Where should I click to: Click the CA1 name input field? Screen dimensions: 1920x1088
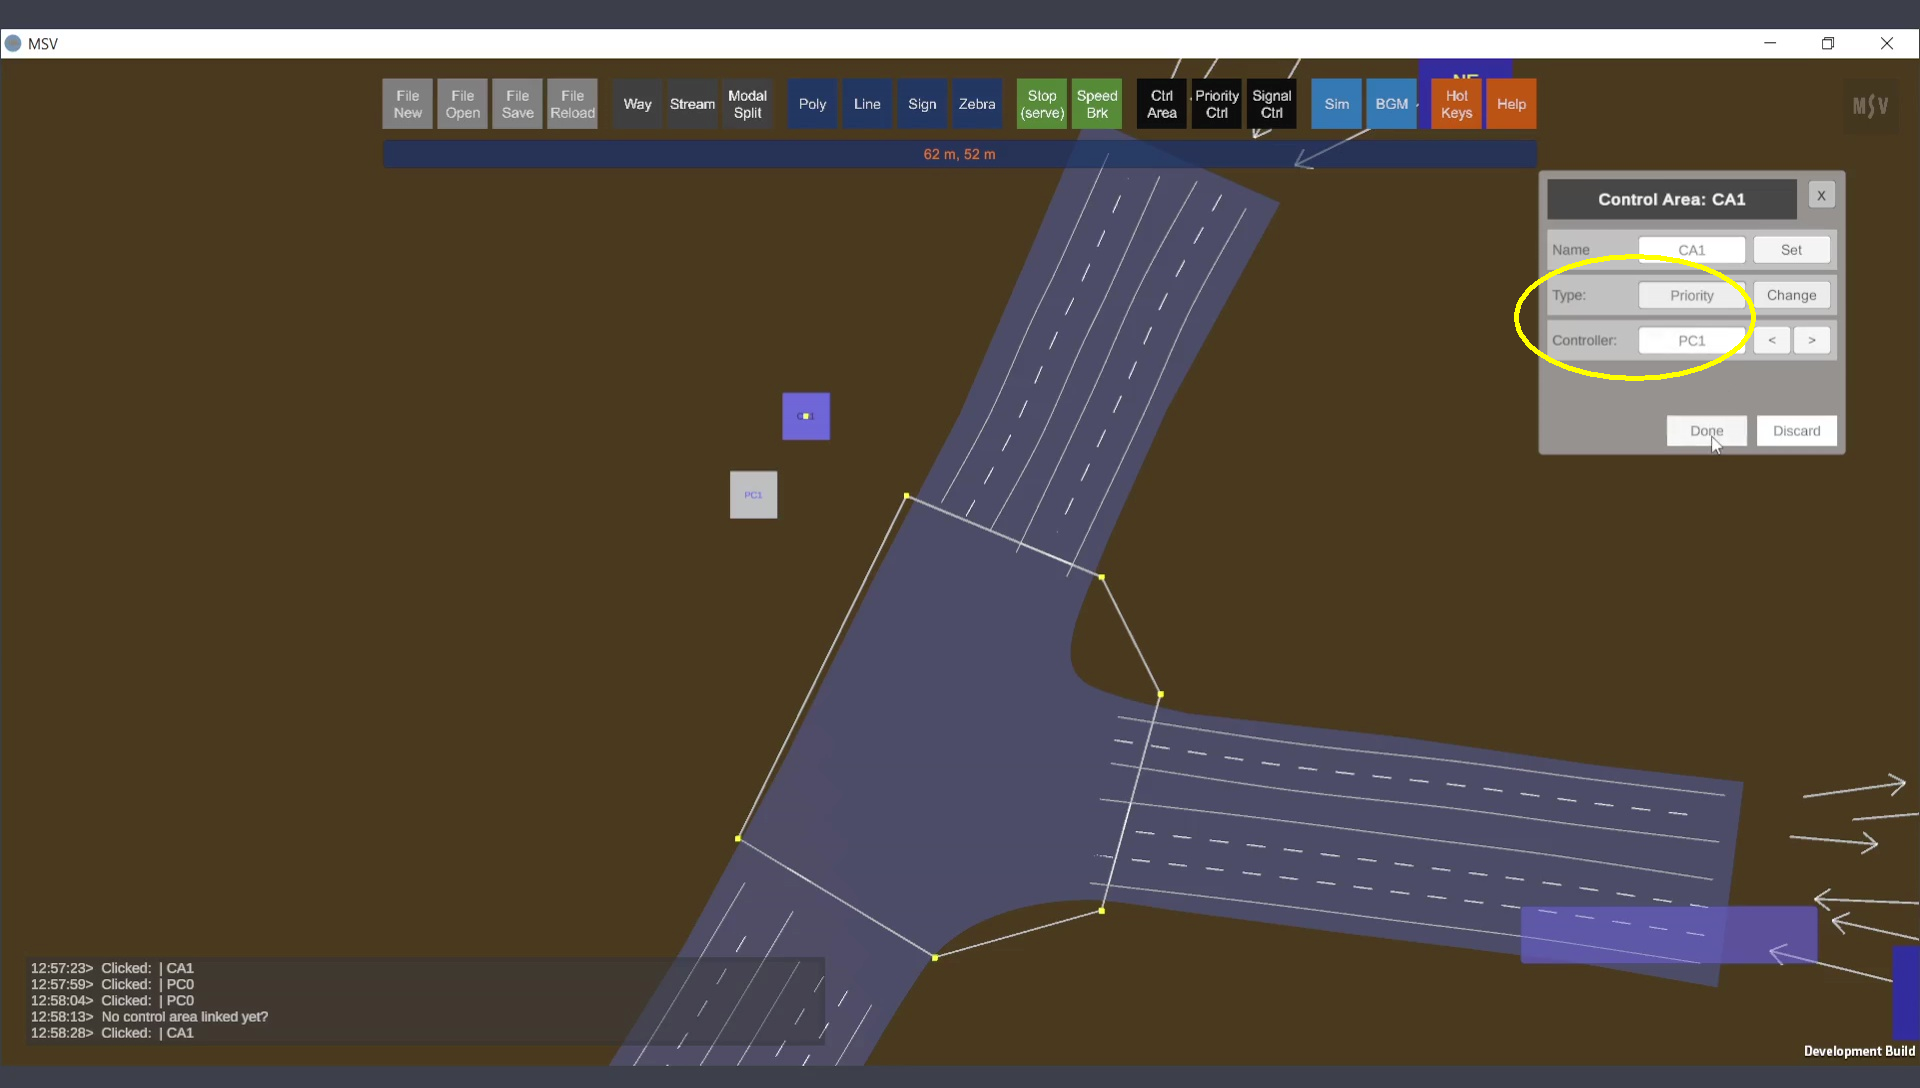tap(1691, 250)
